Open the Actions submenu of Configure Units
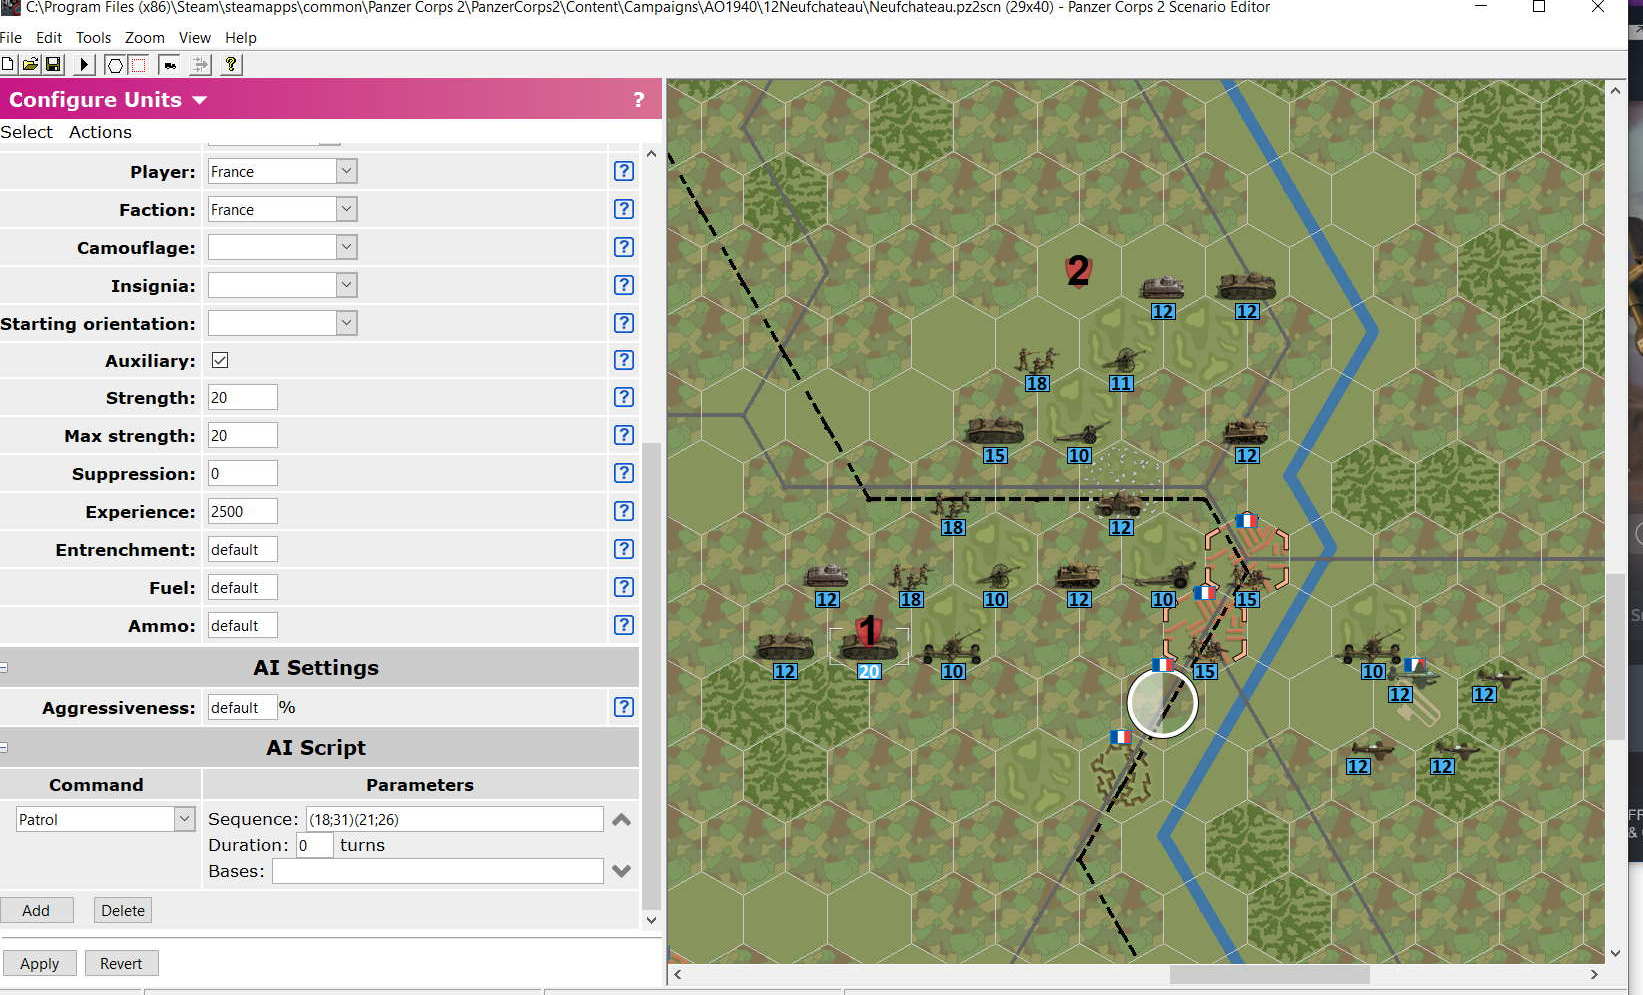This screenshot has width=1643, height=995. pos(100,132)
